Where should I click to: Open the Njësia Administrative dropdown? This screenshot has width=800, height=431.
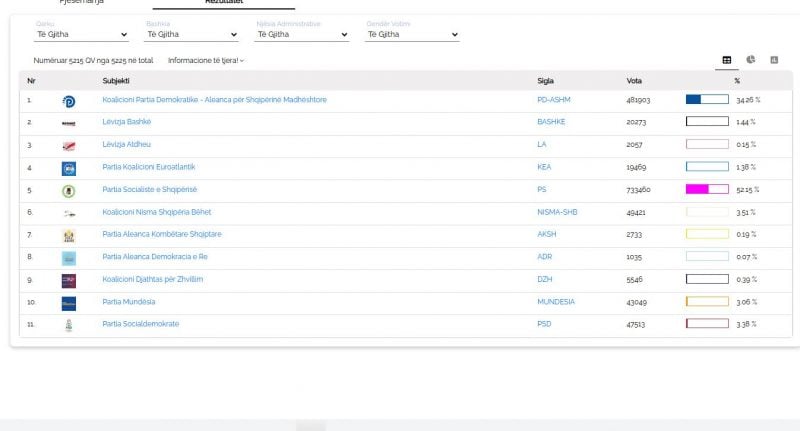click(302, 34)
